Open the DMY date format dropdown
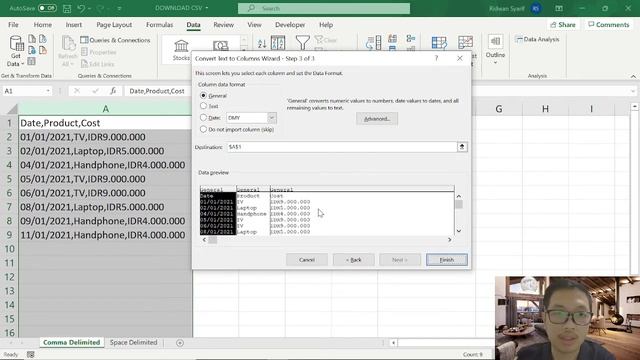640x360 pixels. [x=271, y=118]
